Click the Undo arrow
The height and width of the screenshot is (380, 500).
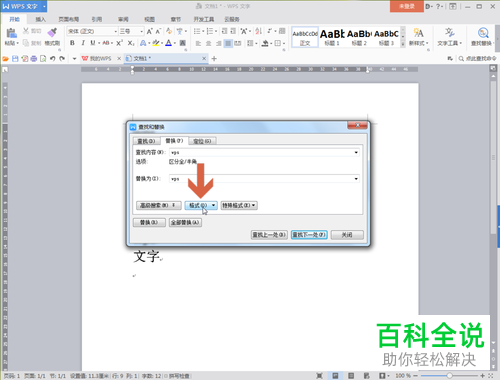pos(52,59)
